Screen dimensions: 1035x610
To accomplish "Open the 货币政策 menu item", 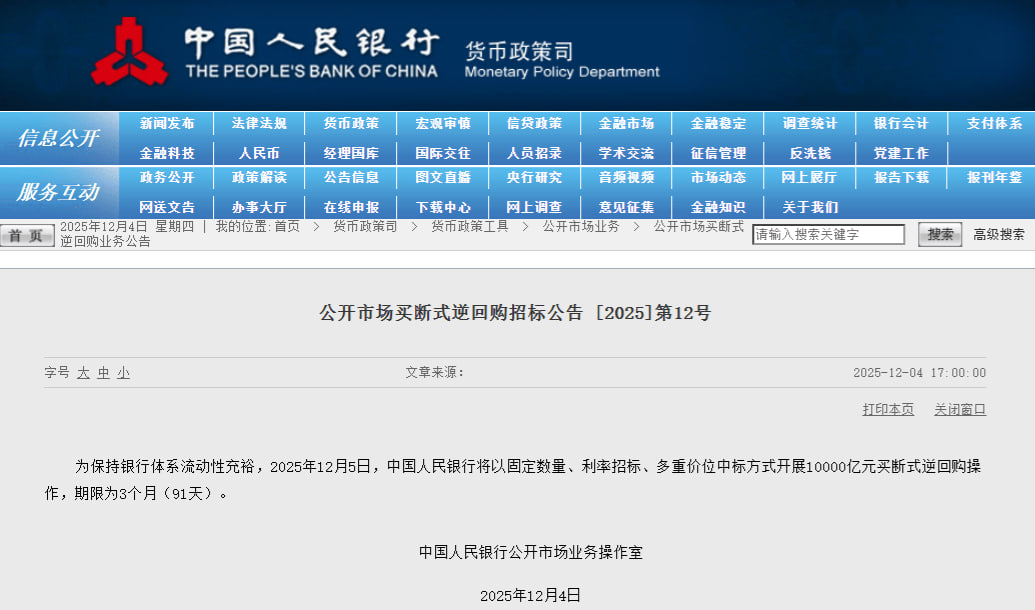I will click(x=351, y=123).
